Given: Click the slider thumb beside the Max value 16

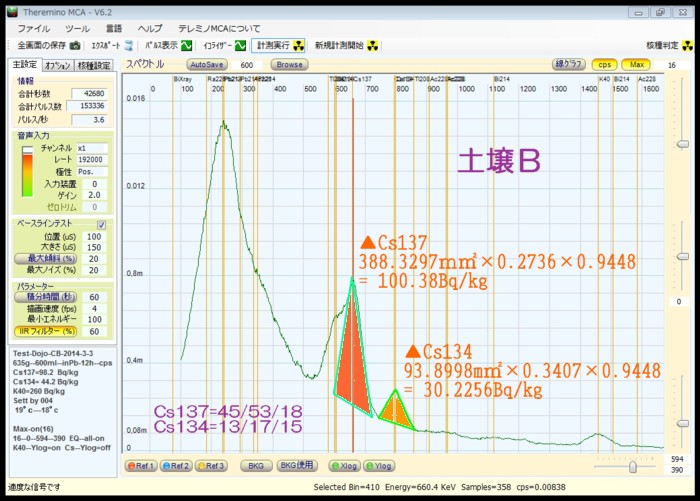Looking at the screenshot, I should [x=683, y=144].
